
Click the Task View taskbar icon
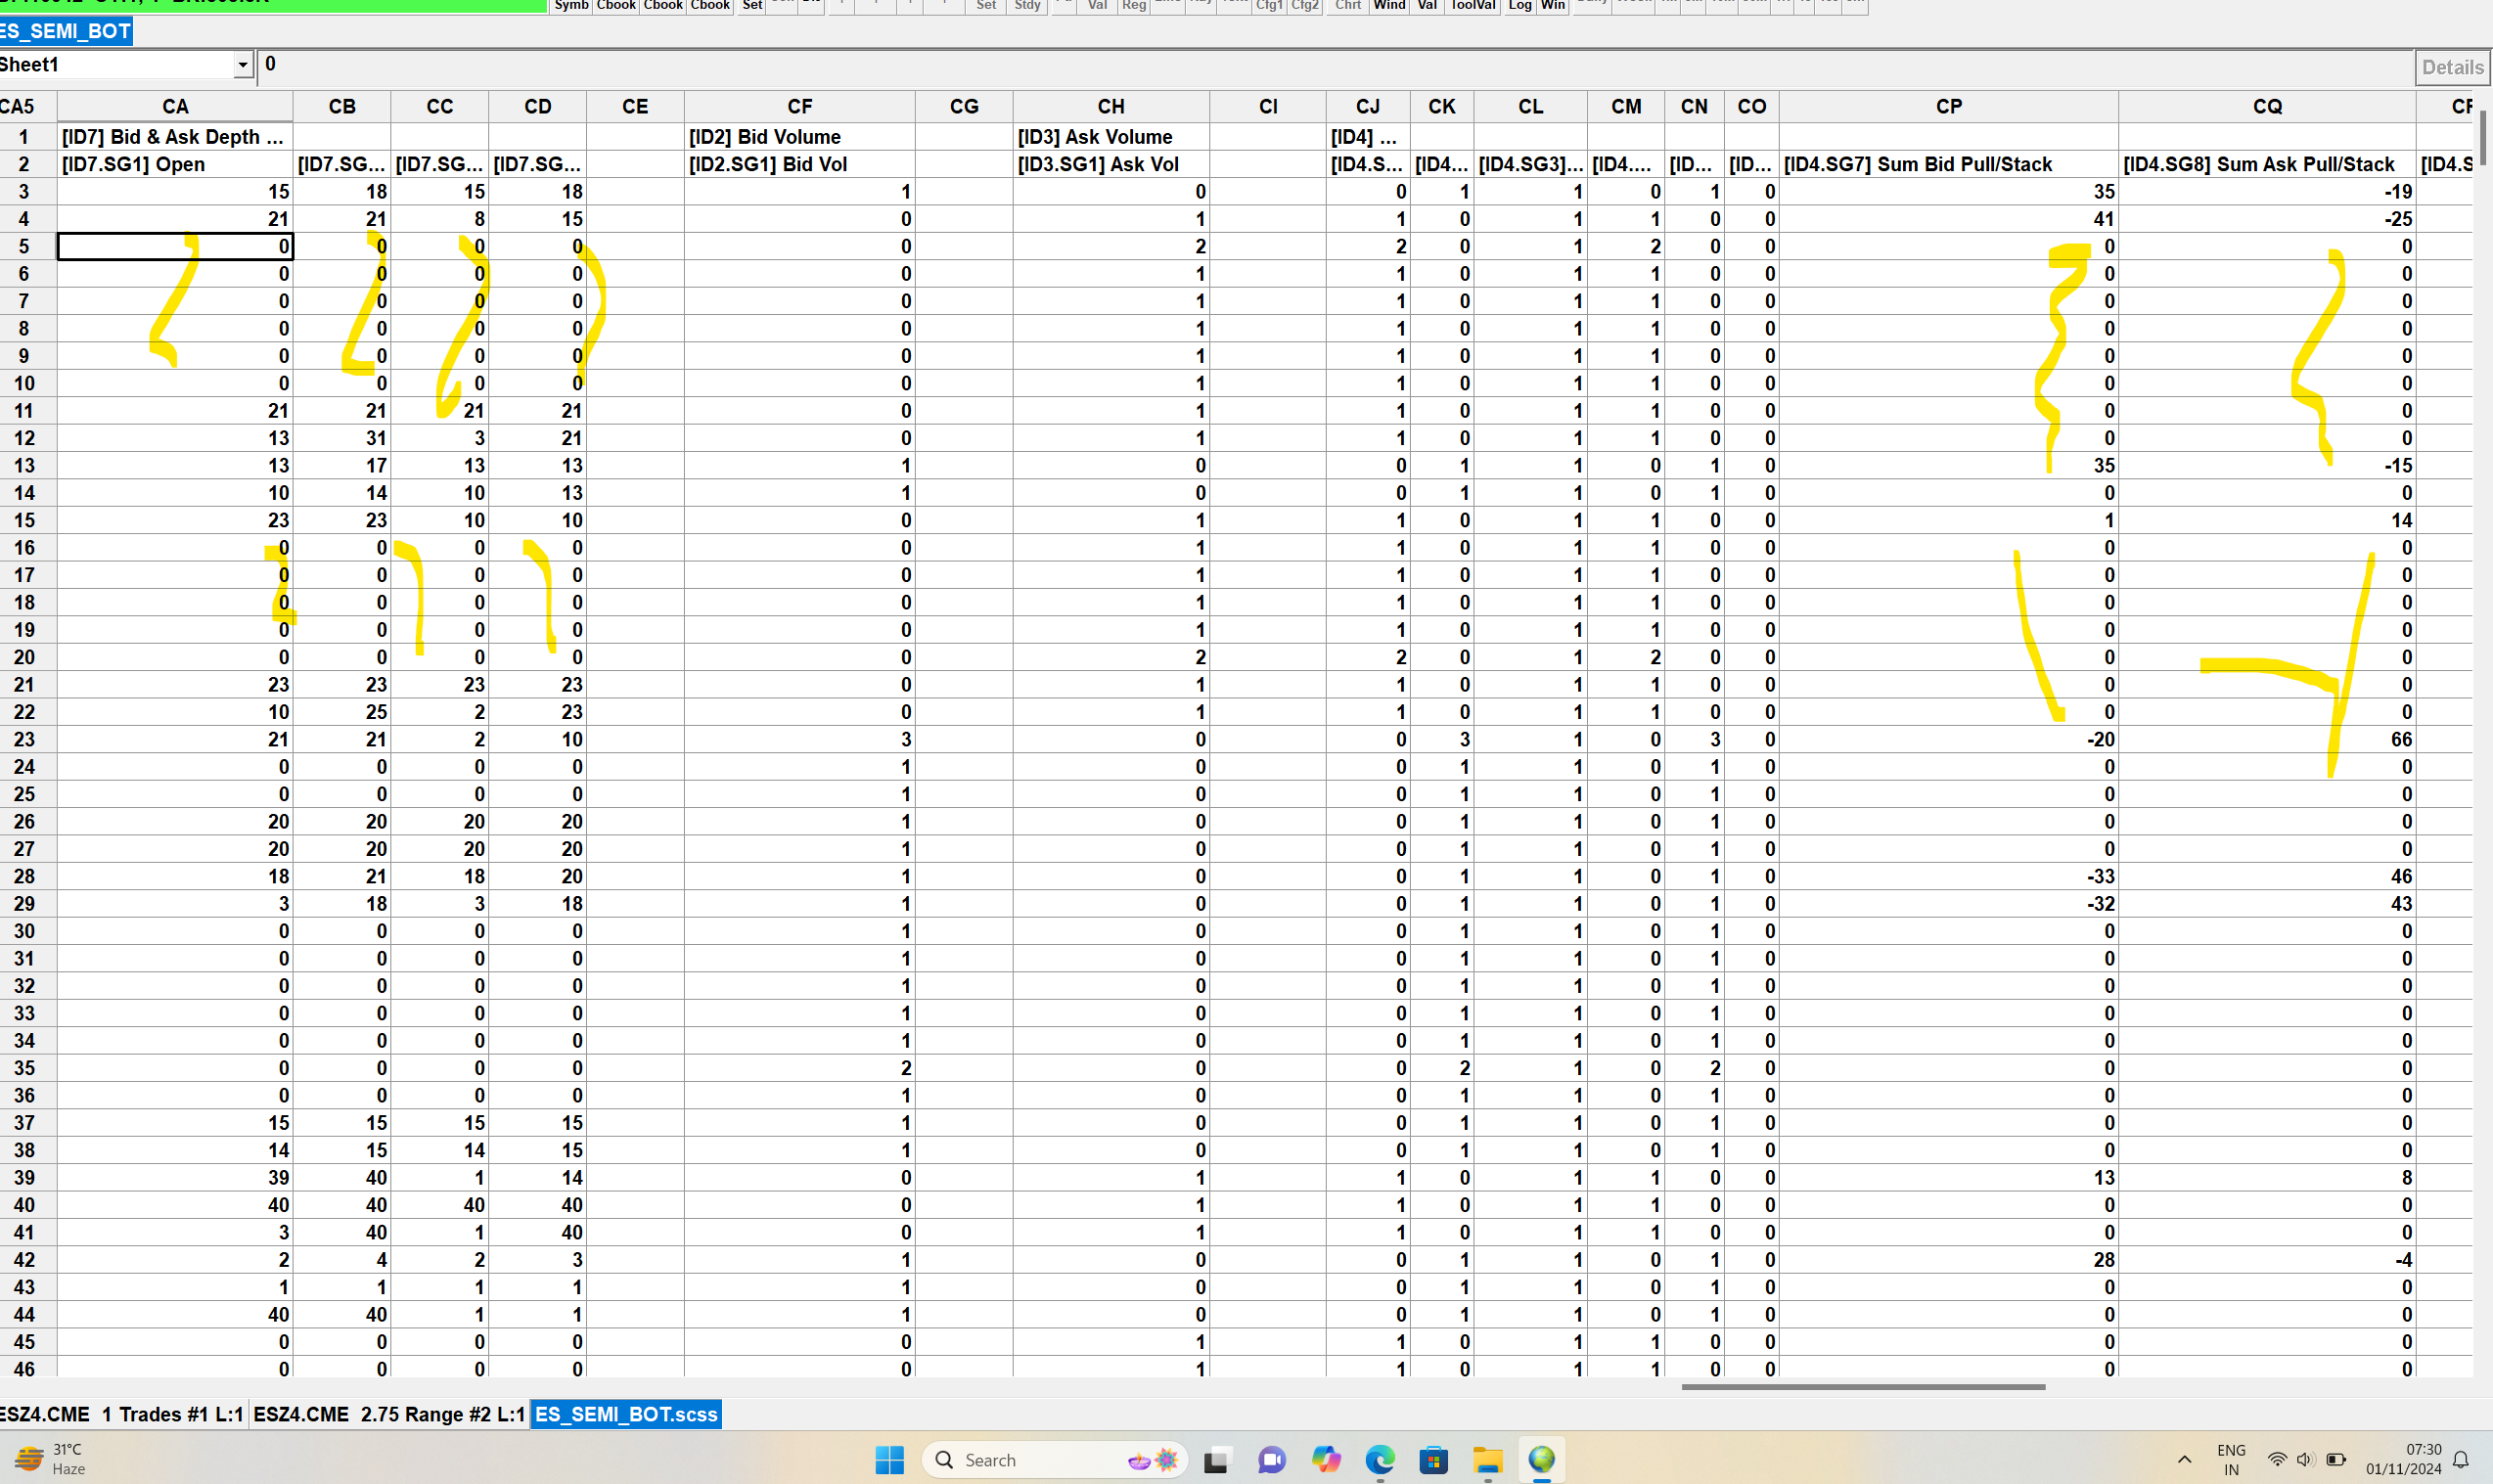[x=1216, y=1460]
